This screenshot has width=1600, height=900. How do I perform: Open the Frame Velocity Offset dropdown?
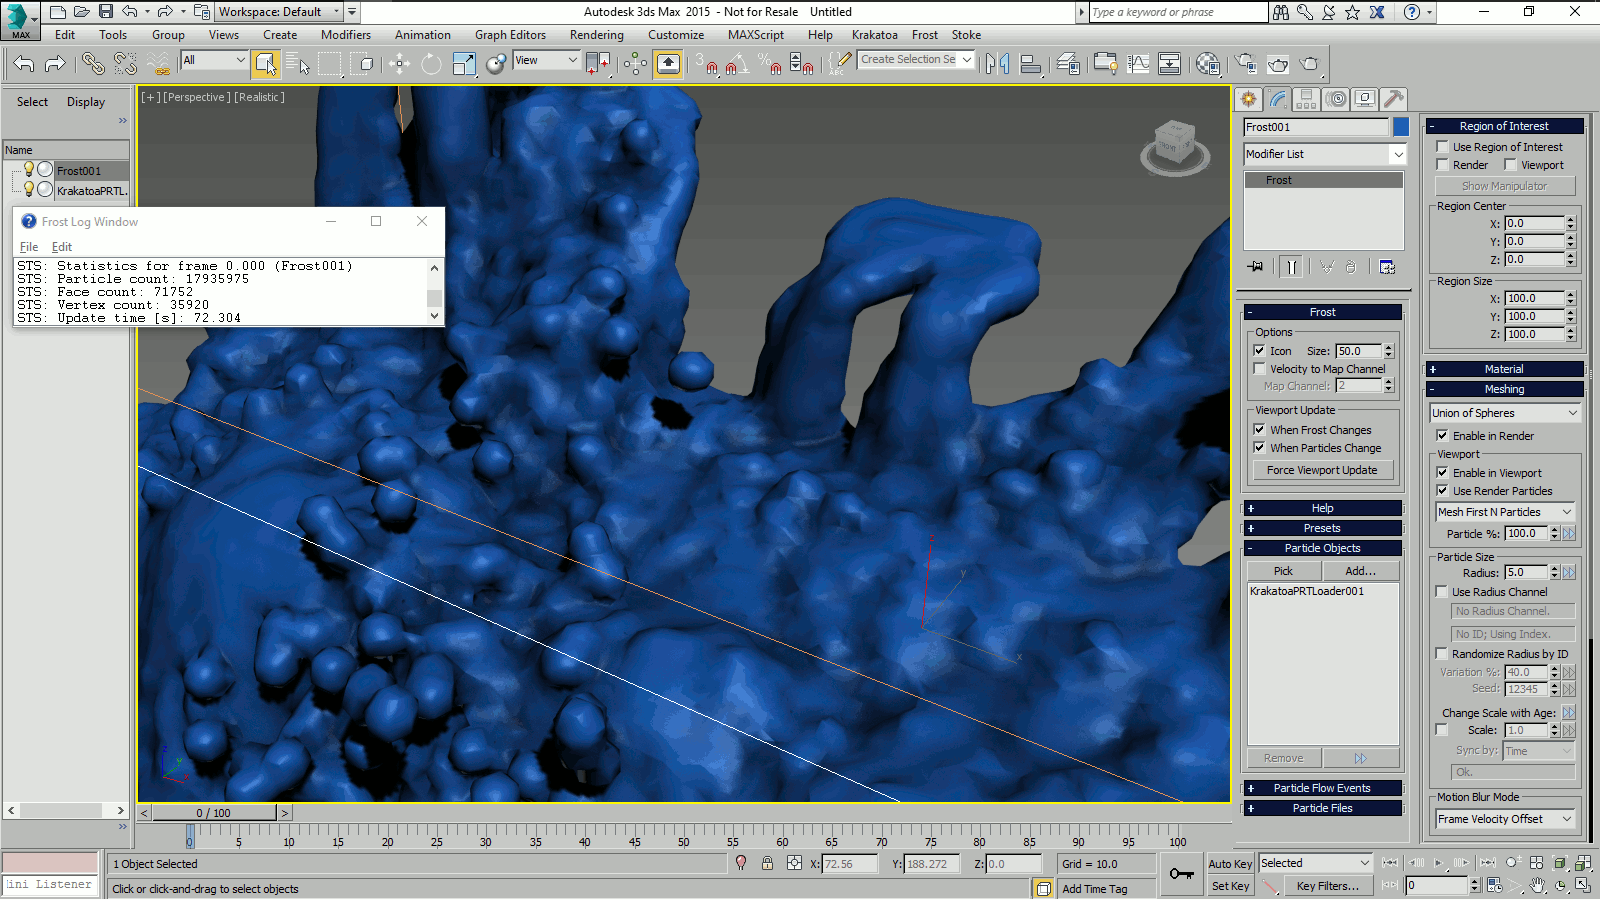(1505, 819)
